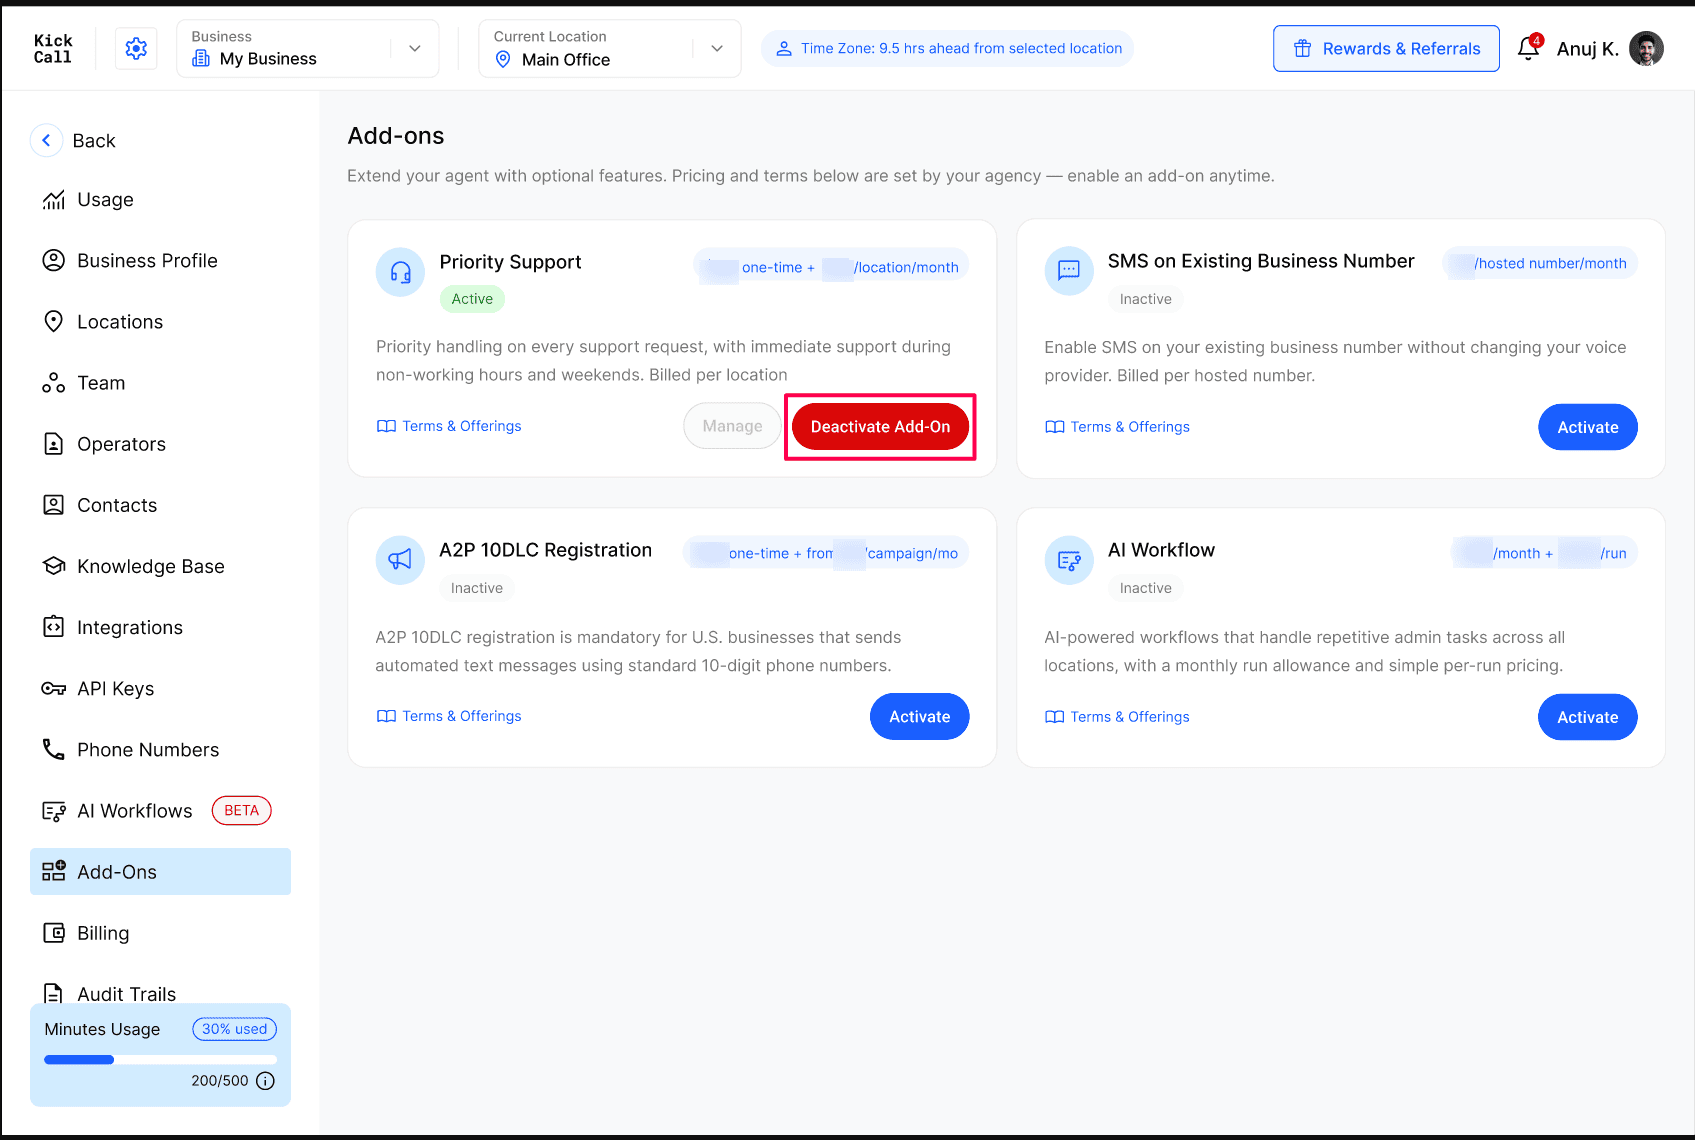Screen dimensions: 1695x1140
Task: Click the Rewards & Referrals button
Action: [1386, 48]
